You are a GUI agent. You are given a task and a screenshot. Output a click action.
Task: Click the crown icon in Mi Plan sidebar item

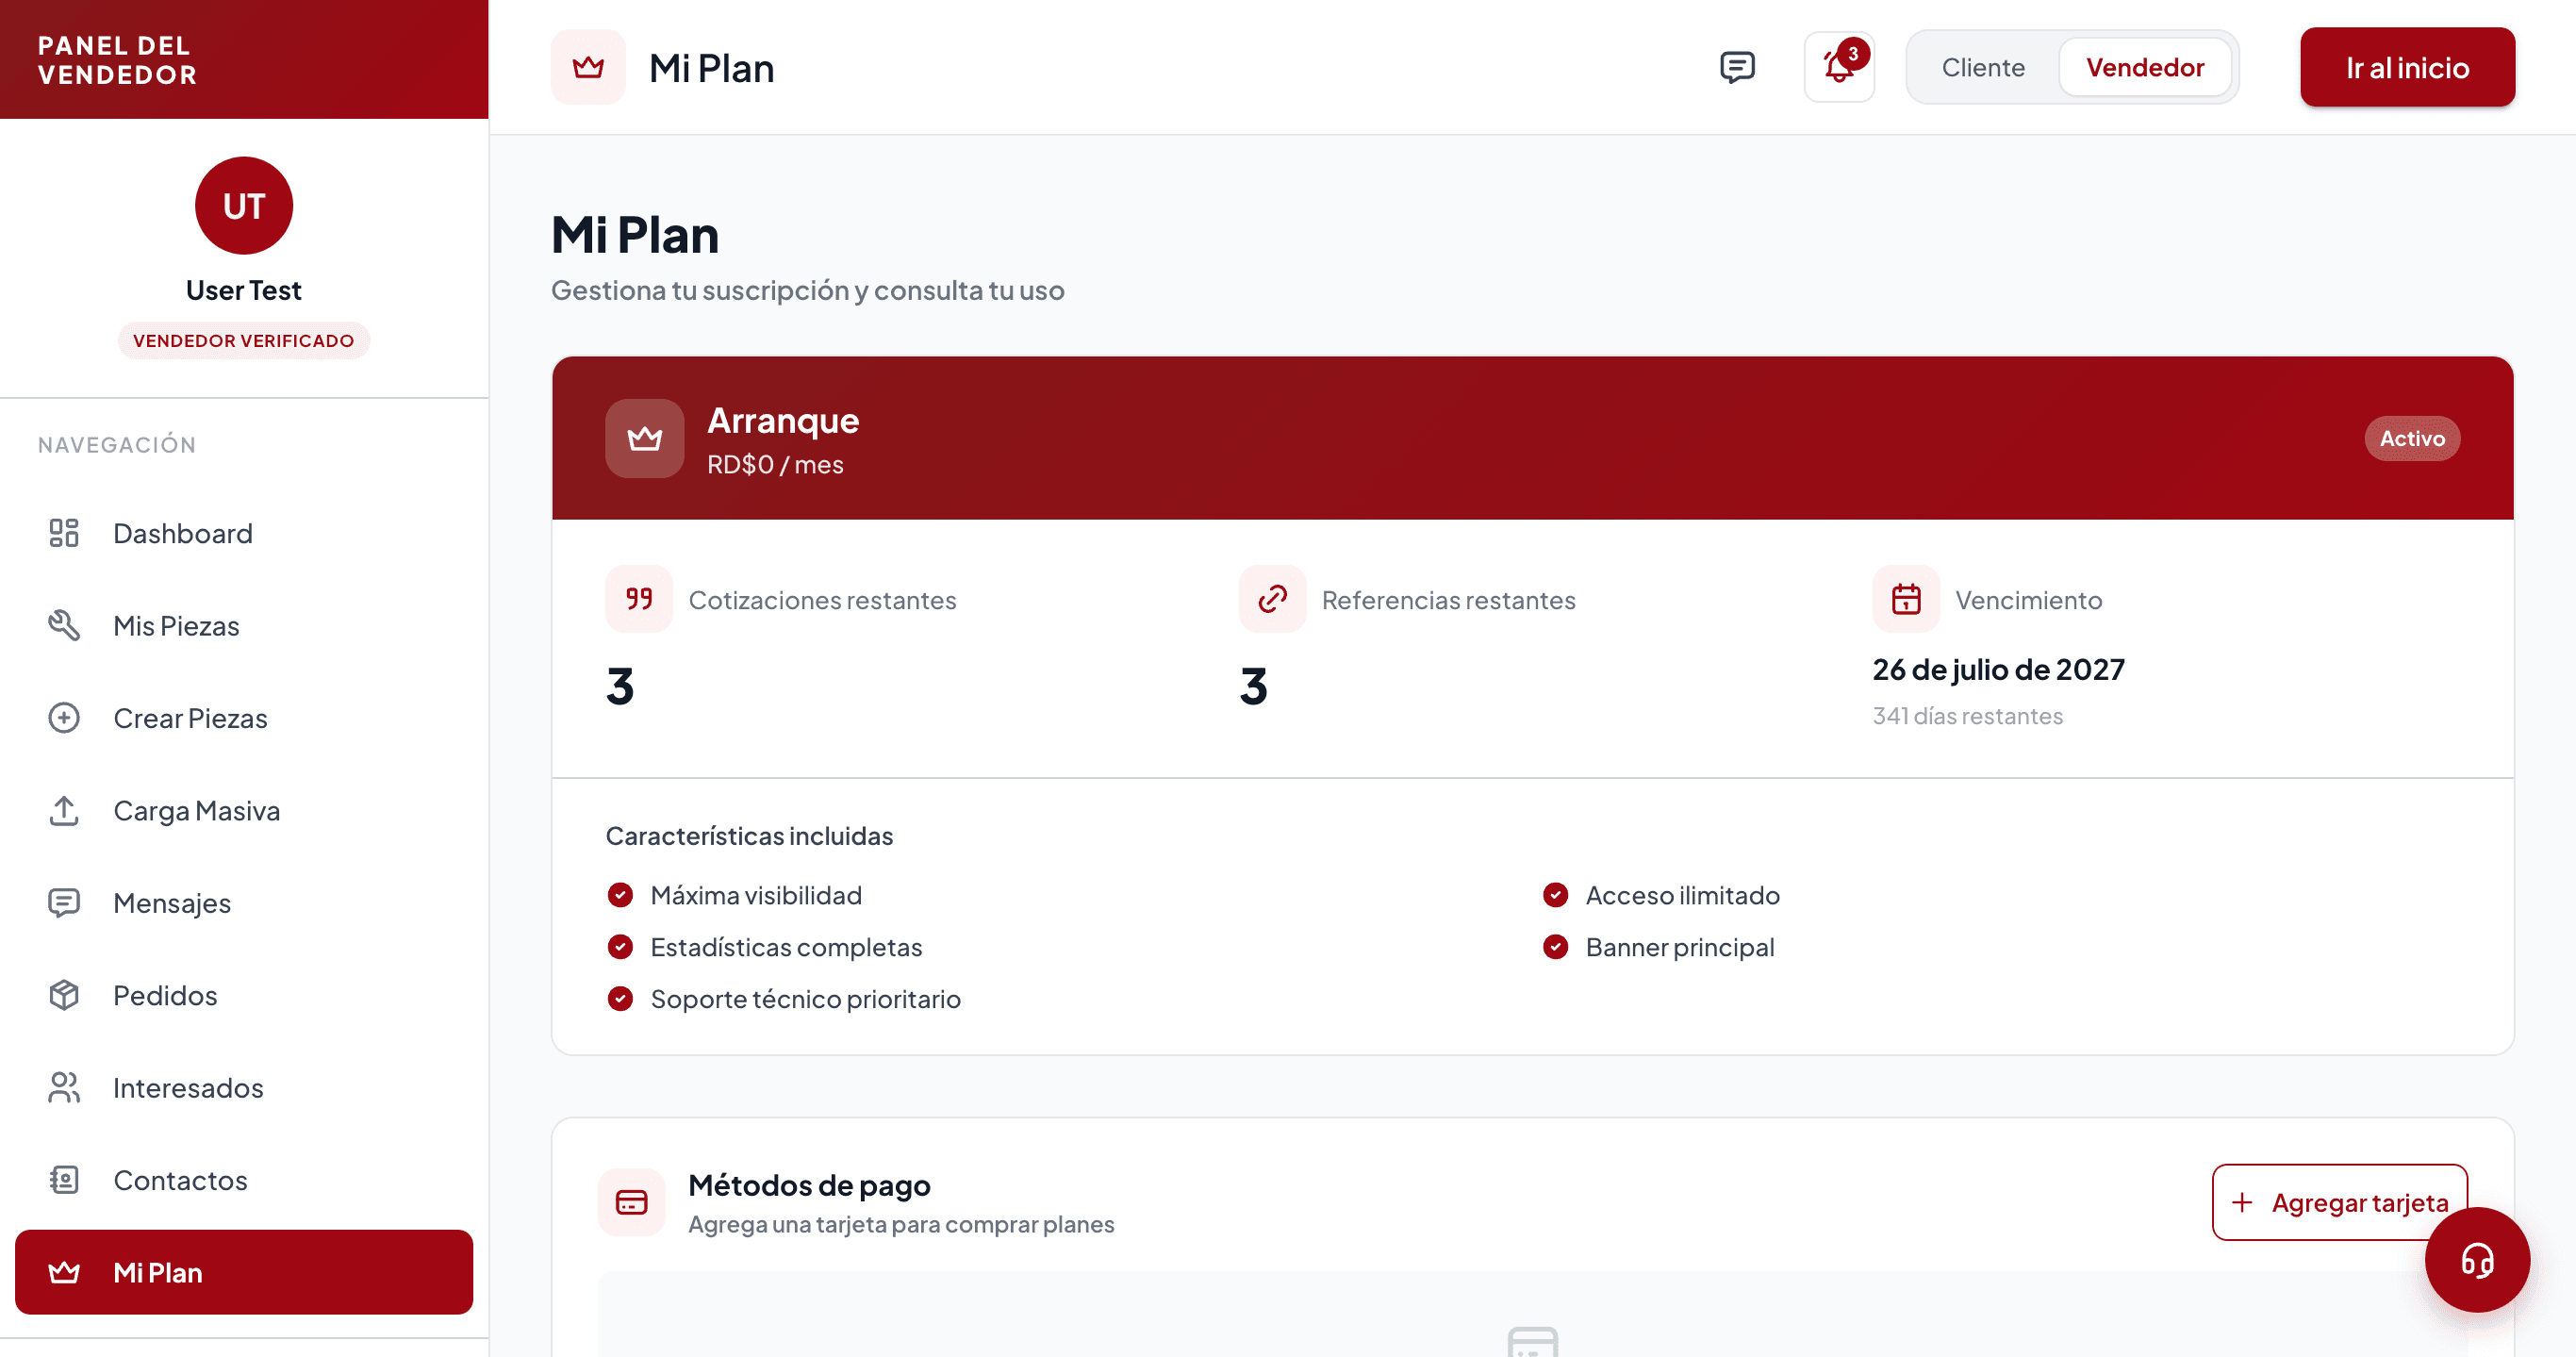(64, 1272)
